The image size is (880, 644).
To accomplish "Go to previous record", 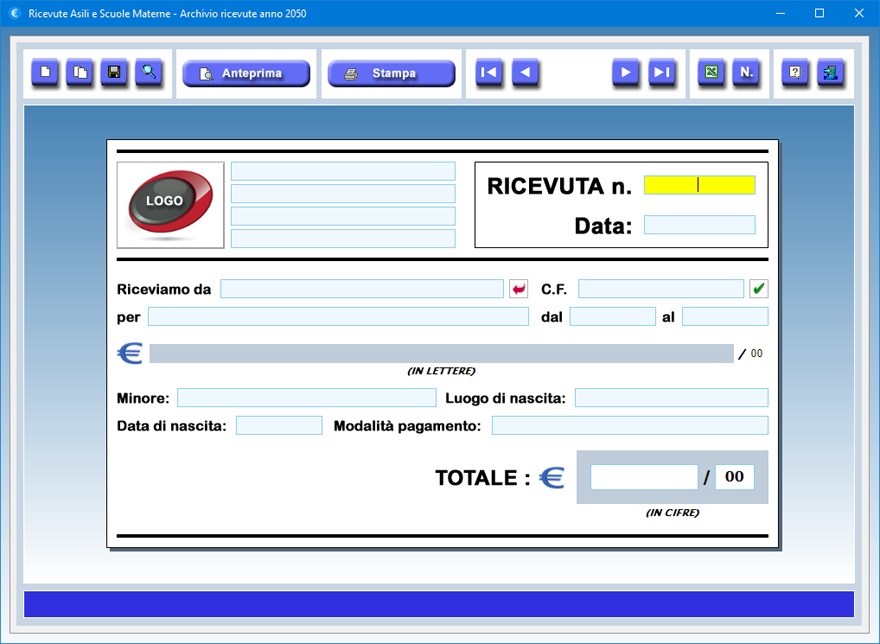I will click(525, 73).
